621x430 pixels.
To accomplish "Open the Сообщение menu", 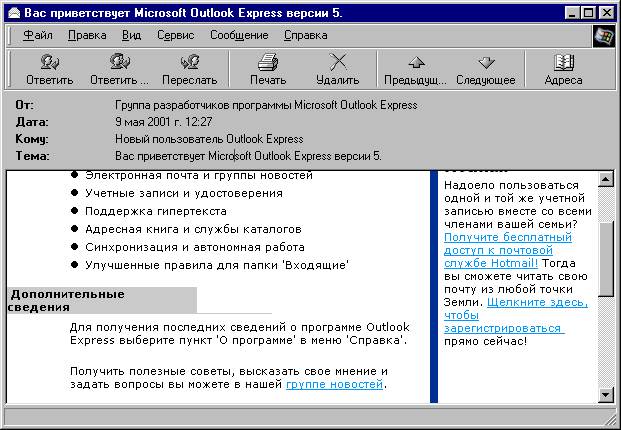I will 239,35.
